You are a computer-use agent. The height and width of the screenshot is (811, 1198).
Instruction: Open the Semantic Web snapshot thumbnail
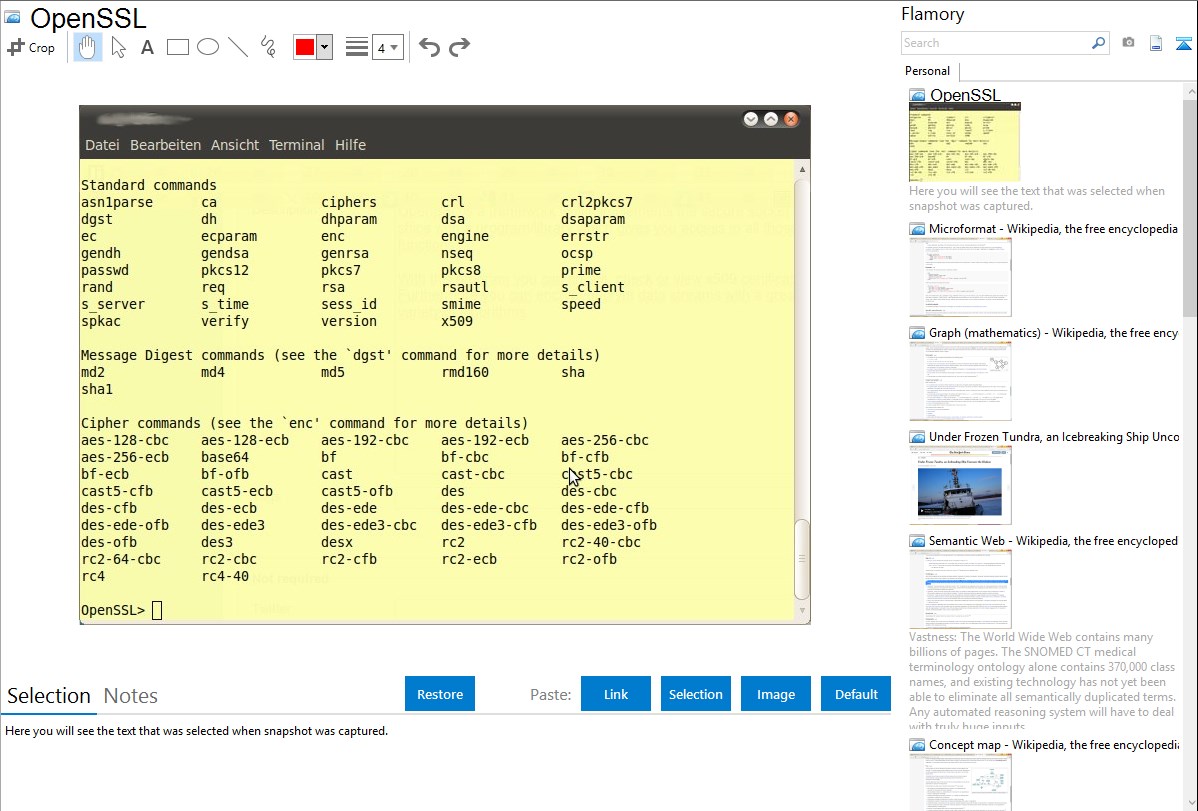[960, 588]
